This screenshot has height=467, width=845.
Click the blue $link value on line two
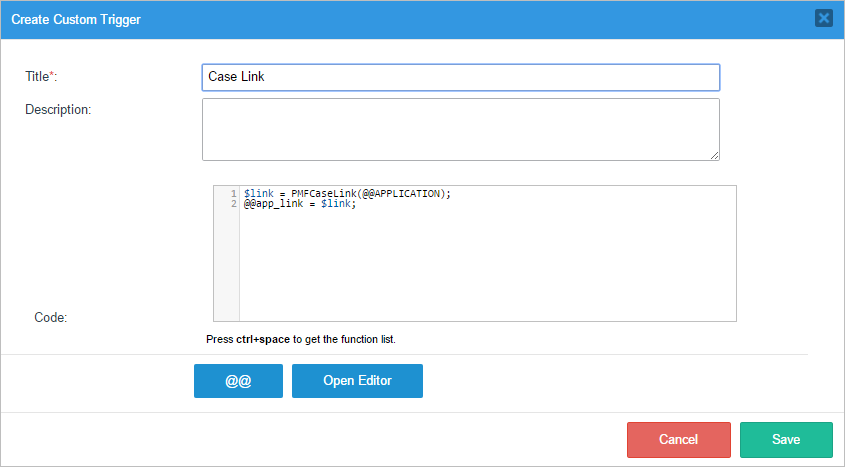pos(335,203)
